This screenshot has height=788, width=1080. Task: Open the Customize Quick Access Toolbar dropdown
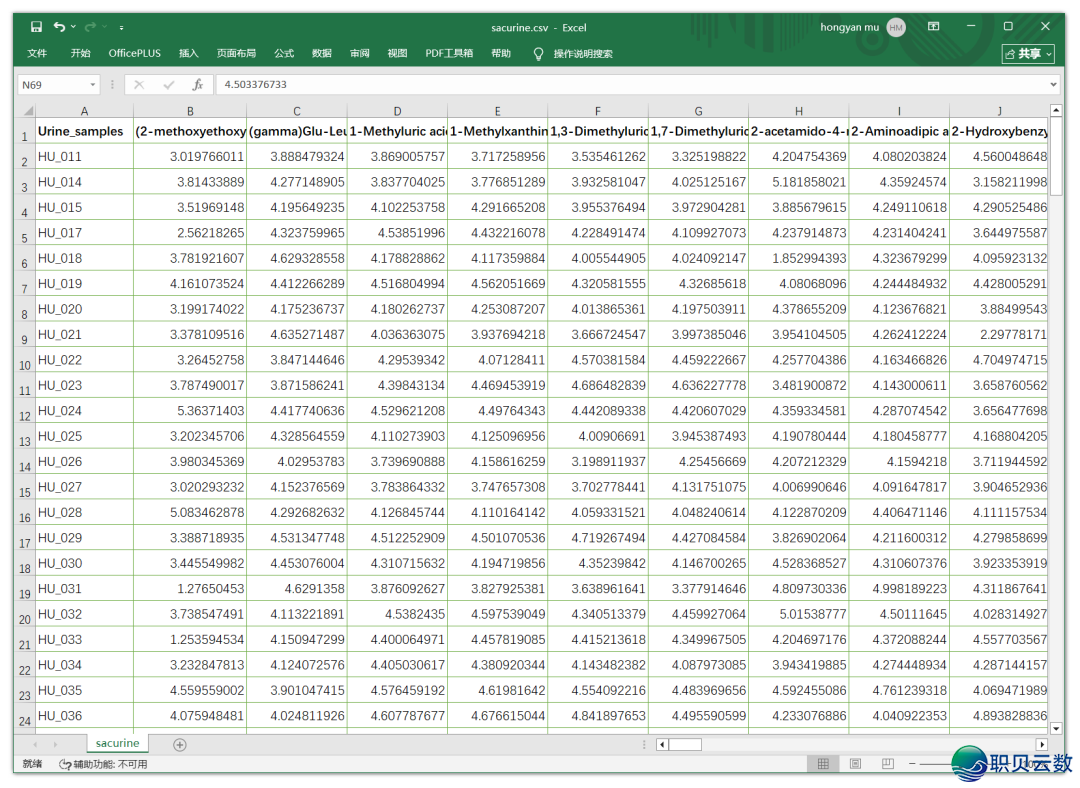point(122,27)
